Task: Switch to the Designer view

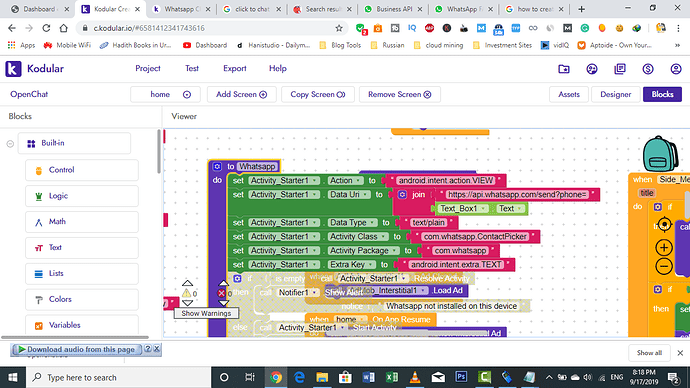Action: (x=615, y=95)
